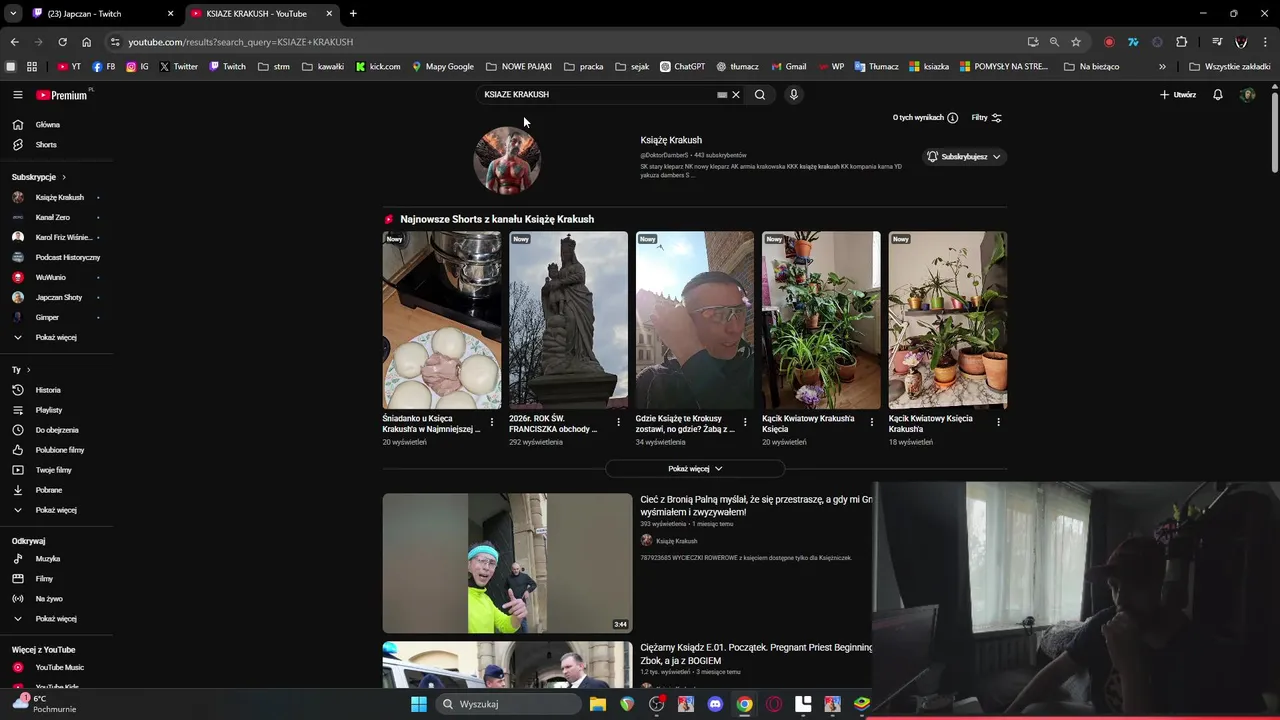
Task: Go back in the browser
Action: point(14,42)
